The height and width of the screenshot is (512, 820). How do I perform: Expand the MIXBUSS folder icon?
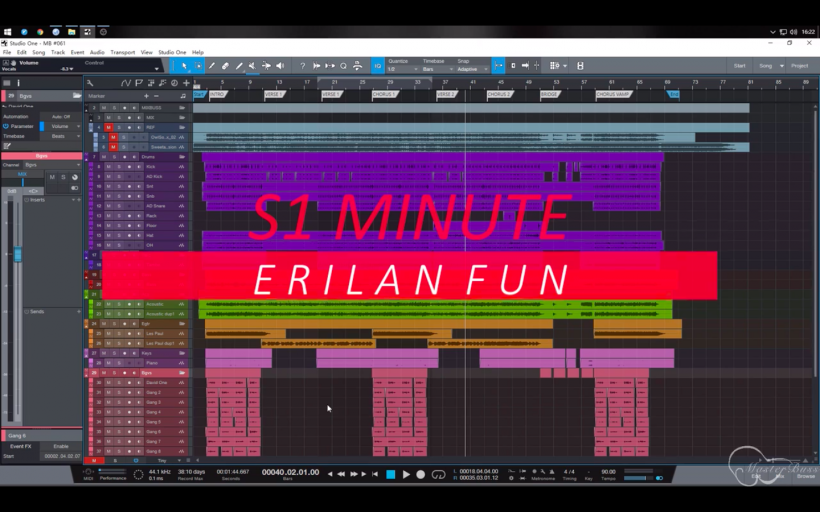pos(182,108)
